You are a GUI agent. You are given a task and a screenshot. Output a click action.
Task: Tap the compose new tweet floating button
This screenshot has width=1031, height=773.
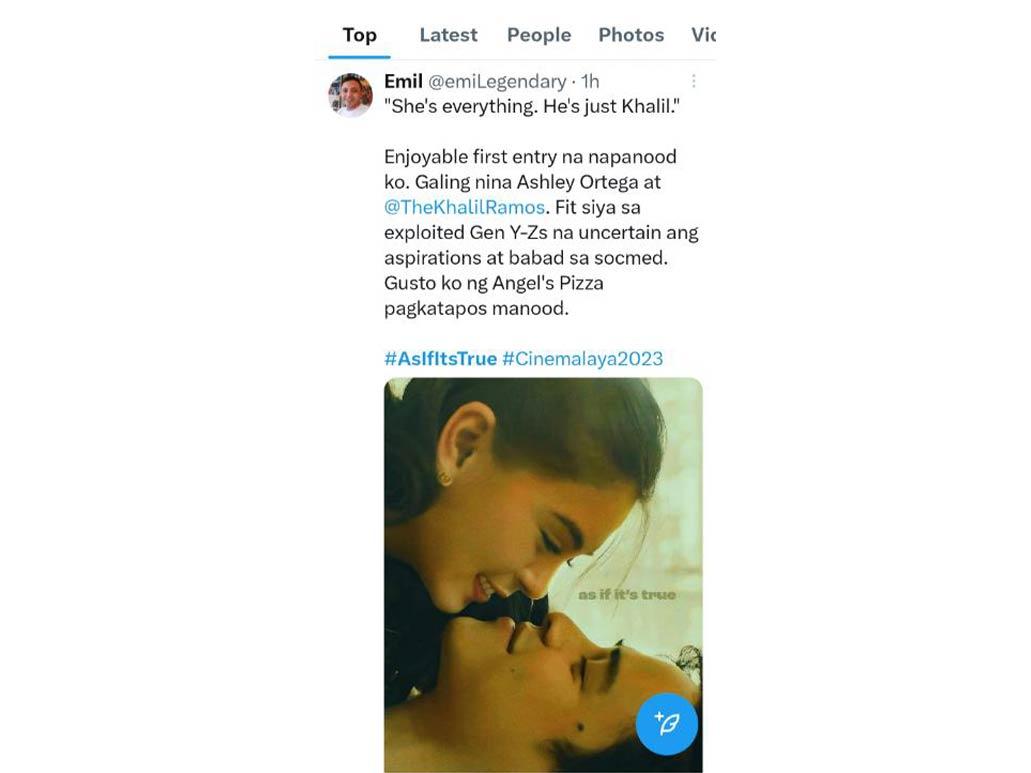click(x=667, y=724)
